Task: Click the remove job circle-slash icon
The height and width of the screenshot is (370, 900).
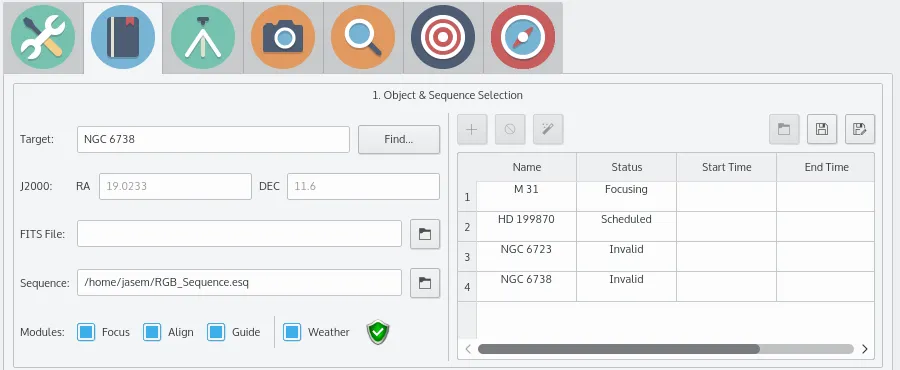Action: click(510, 129)
